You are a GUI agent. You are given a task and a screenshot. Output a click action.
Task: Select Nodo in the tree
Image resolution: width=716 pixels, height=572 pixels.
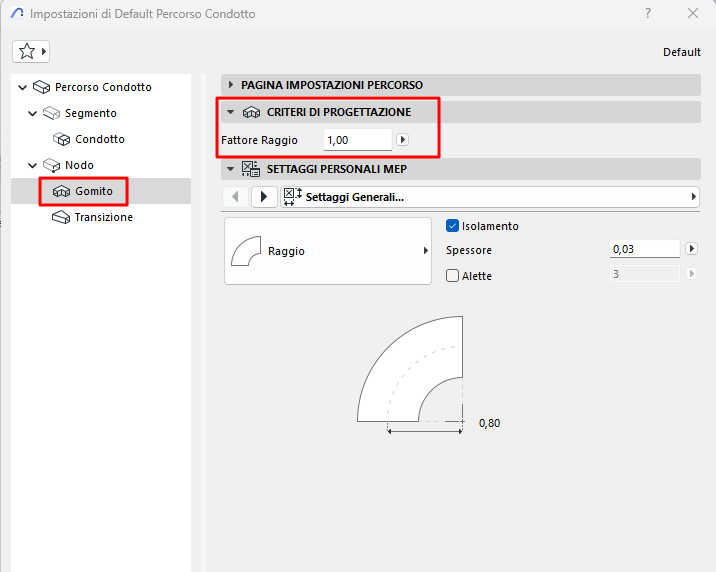[x=79, y=165]
